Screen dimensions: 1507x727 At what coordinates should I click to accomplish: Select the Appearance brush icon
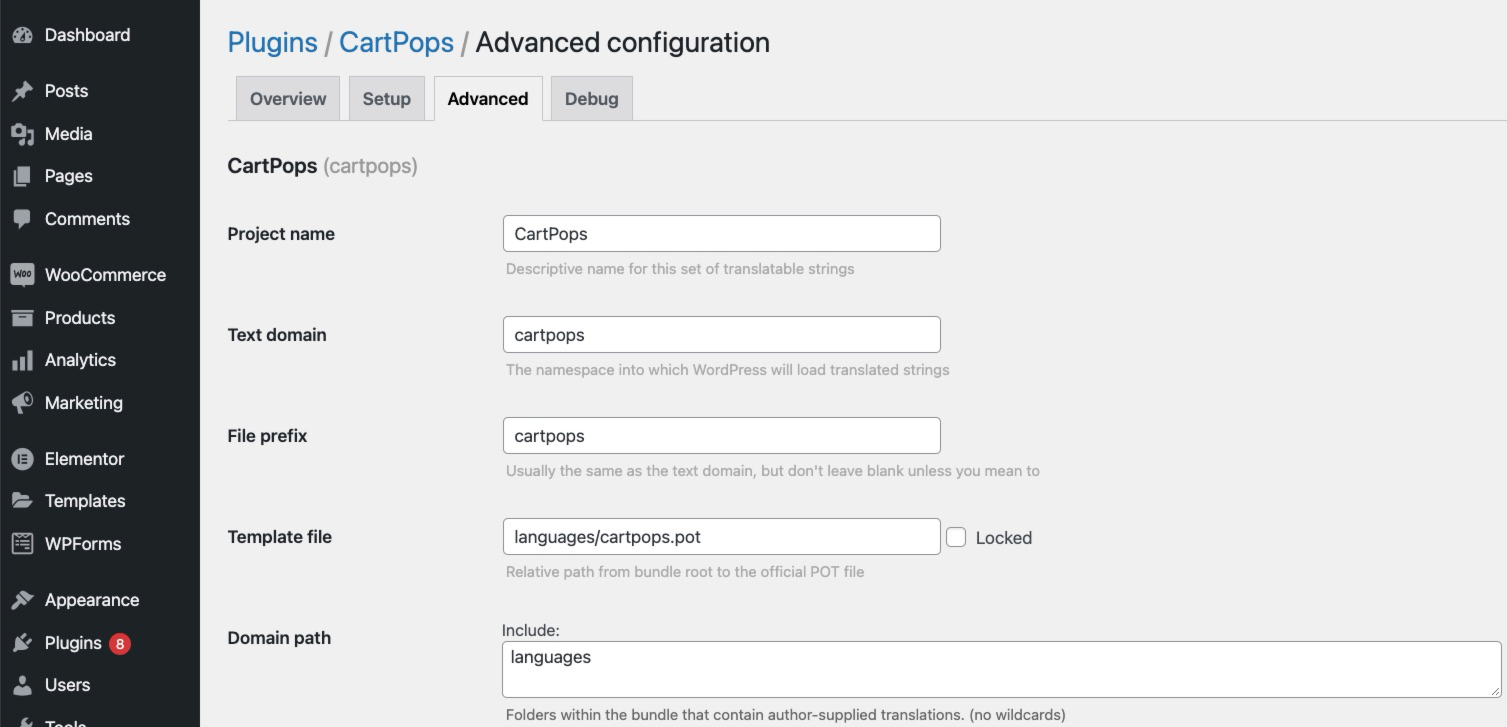(22, 599)
